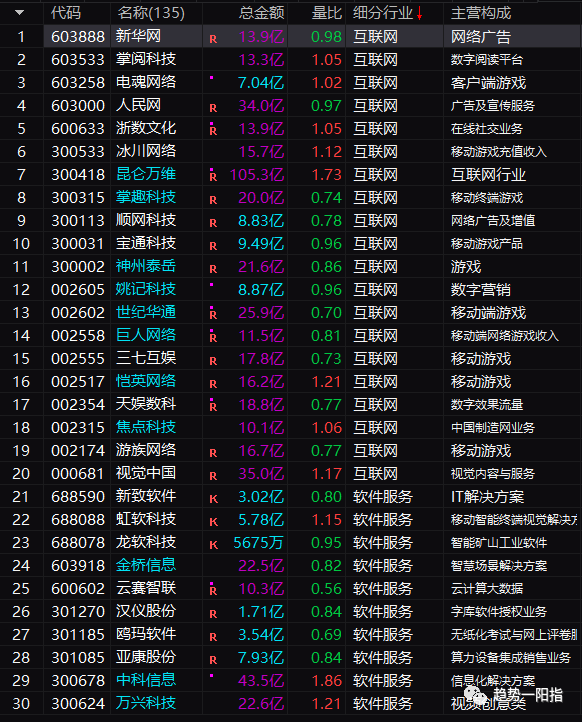The image size is (582, 722).
Task: Sort by 量比 column header
Action: tap(326, 13)
